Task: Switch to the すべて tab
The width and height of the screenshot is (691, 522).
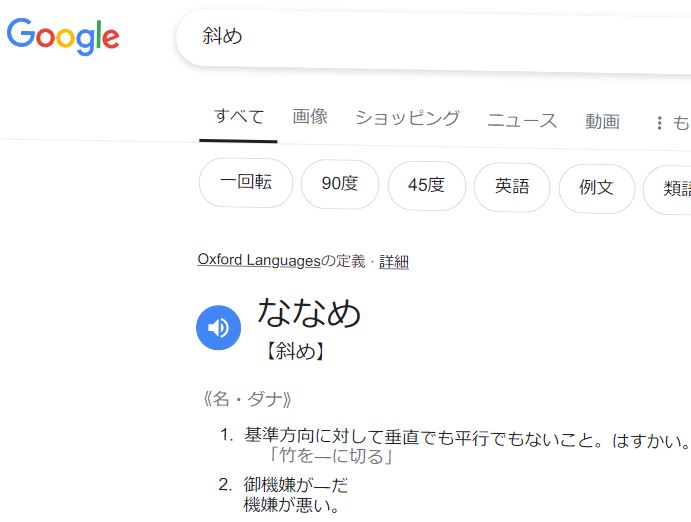Action: (238, 117)
